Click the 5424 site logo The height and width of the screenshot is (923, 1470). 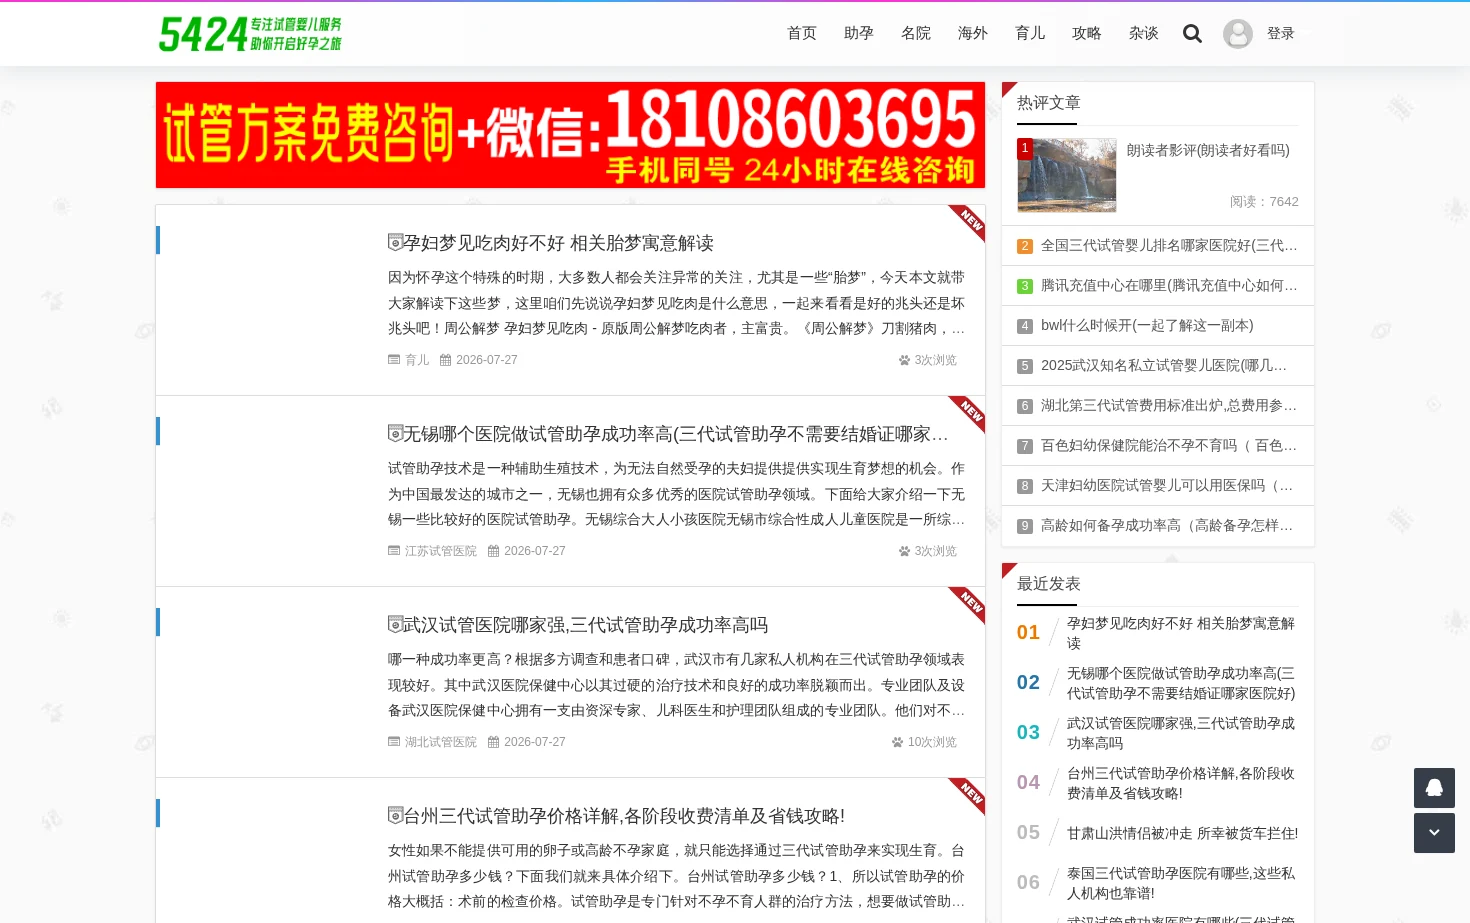coord(250,34)
